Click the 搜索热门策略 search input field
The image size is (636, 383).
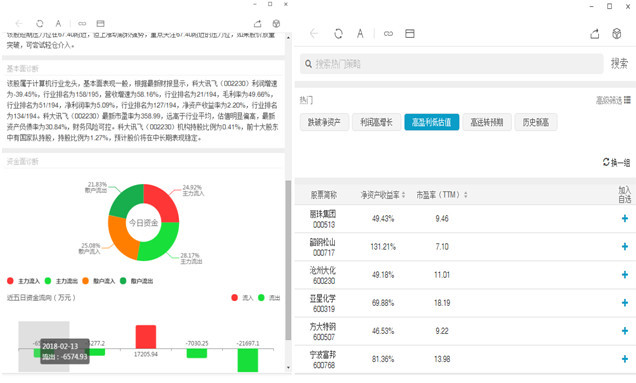coord(451,64)
